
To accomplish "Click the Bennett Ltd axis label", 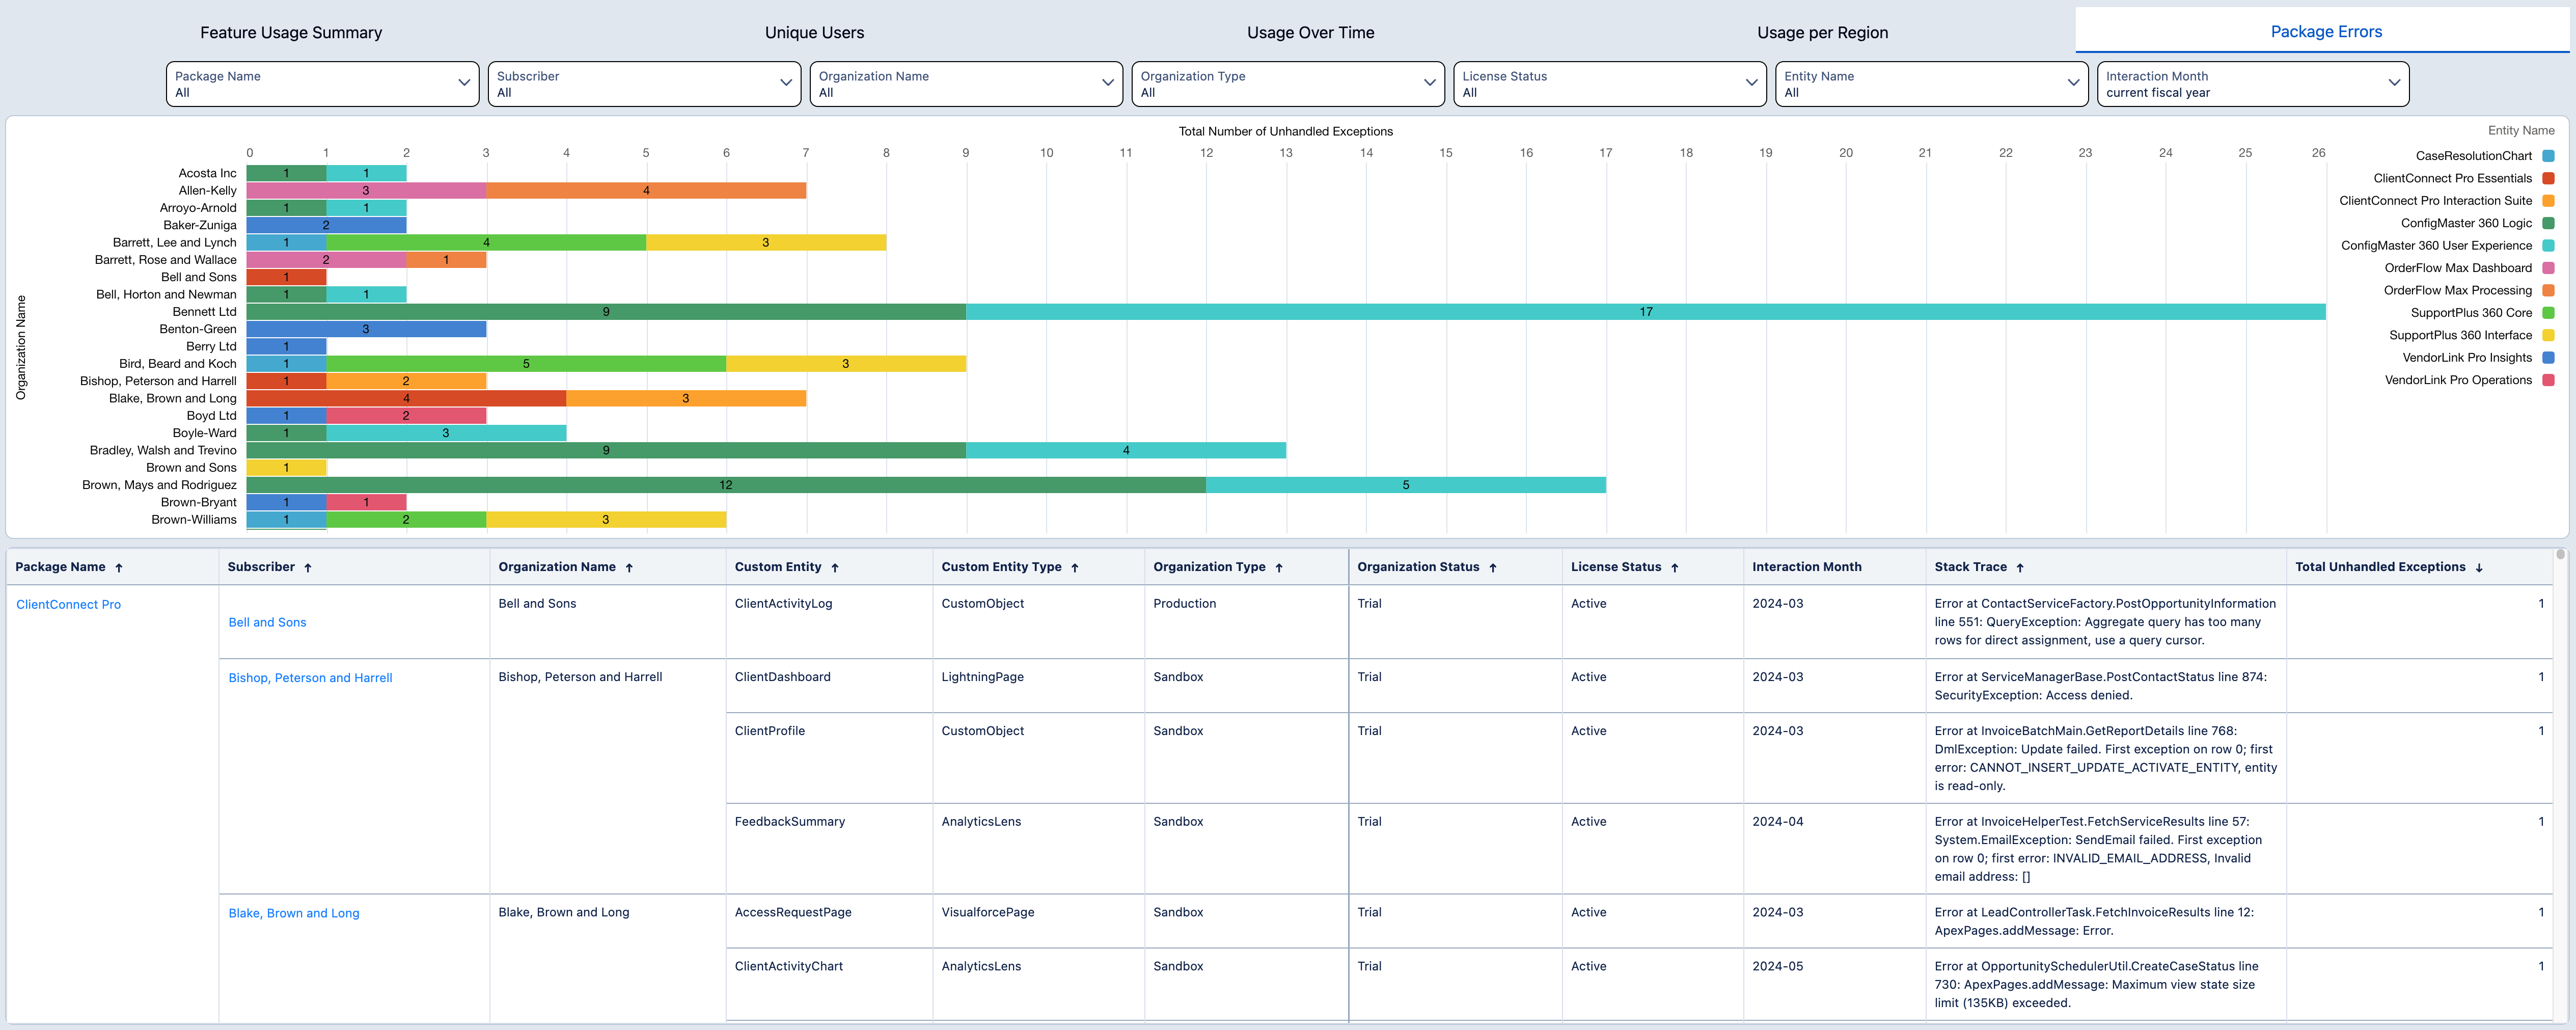I will point(204,312).
